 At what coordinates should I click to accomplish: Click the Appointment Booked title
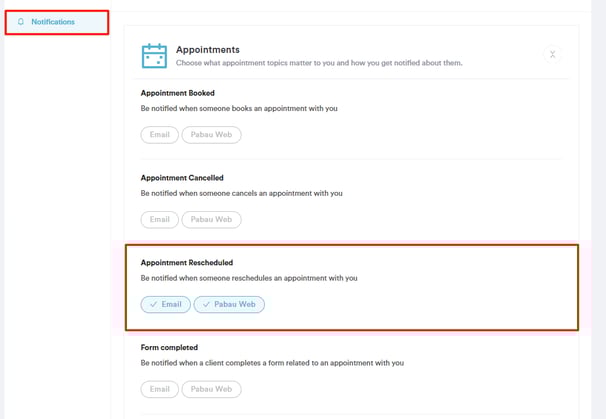178,93
